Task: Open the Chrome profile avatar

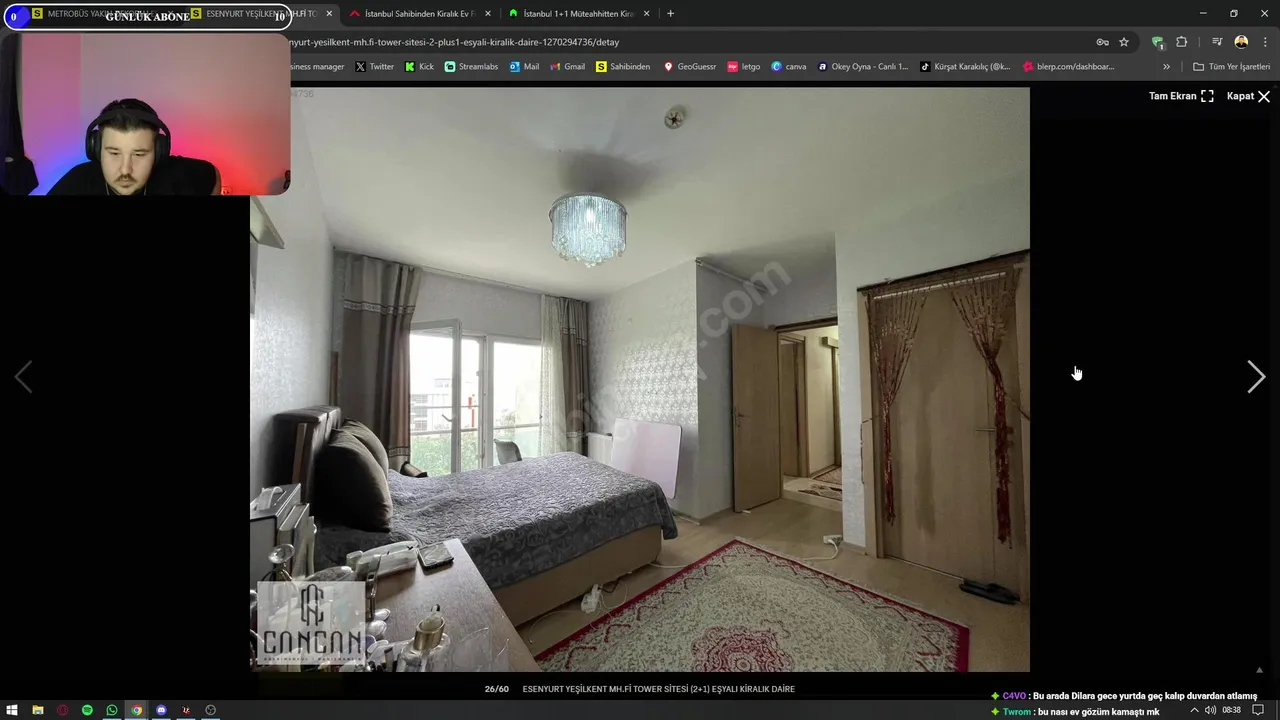Action: pyautogui.click(x=1241, y=42)
